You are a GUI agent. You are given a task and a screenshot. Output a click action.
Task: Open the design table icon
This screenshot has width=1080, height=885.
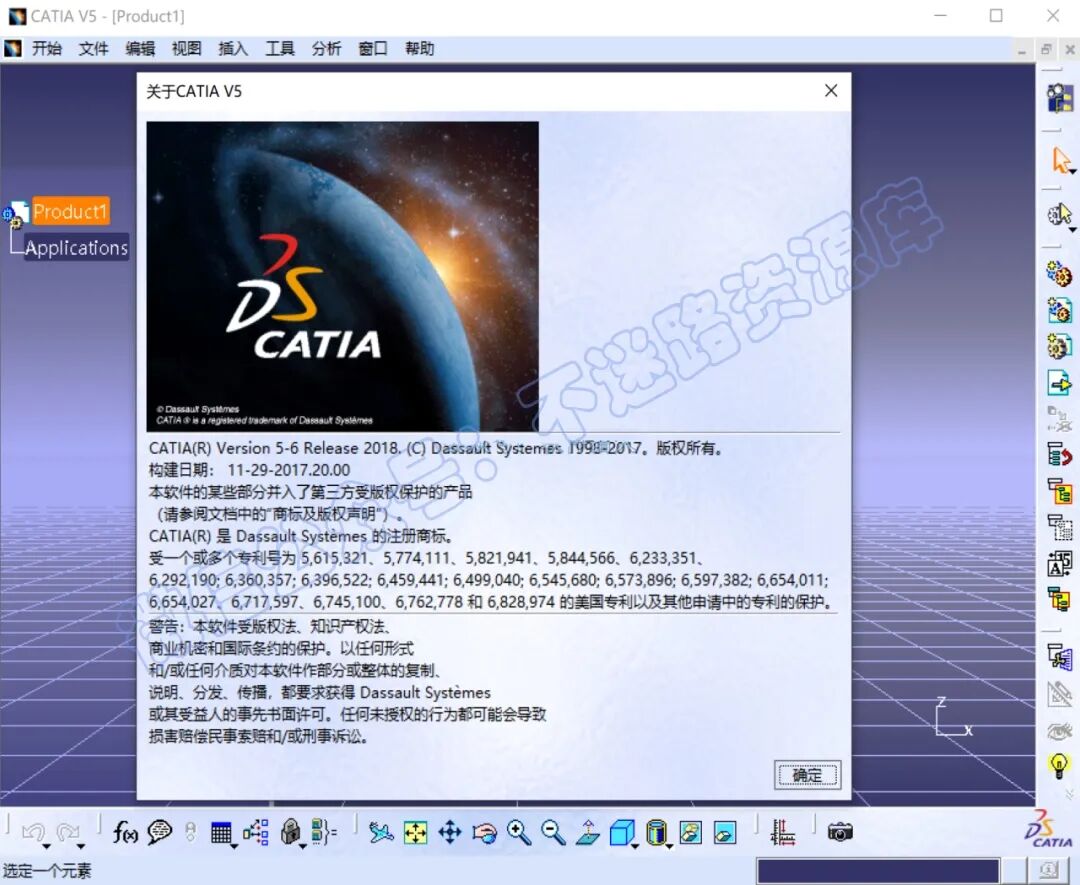pyautogui.click(x=220, y=833)
